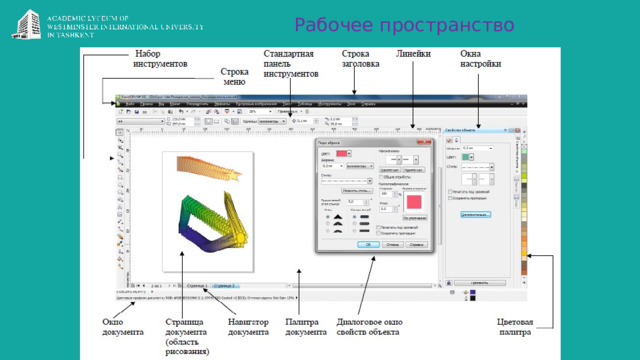Image resolution: width=640 pixels, height=360 pixels.
Task: Set portrait page orientation
Action: [x=209, y=121]
